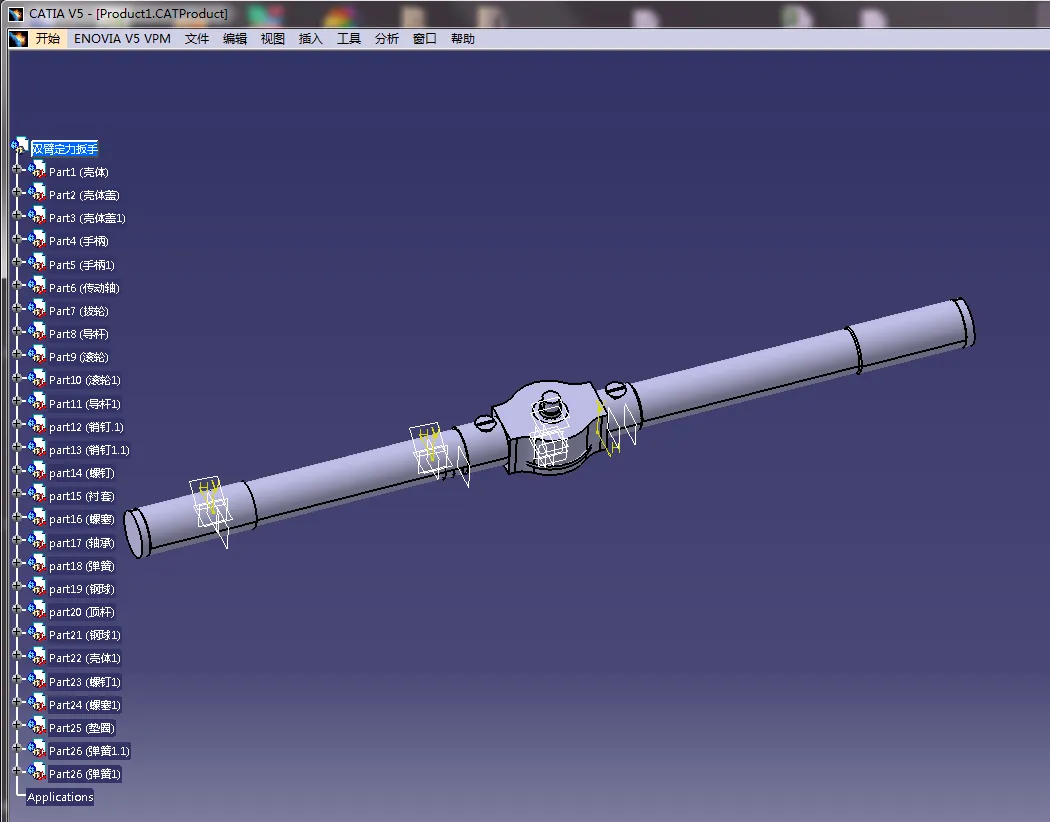Expand the Part1 (壳体) node
The width and height of the screenshot is (1050, 822).
click(x=17, y=169)
